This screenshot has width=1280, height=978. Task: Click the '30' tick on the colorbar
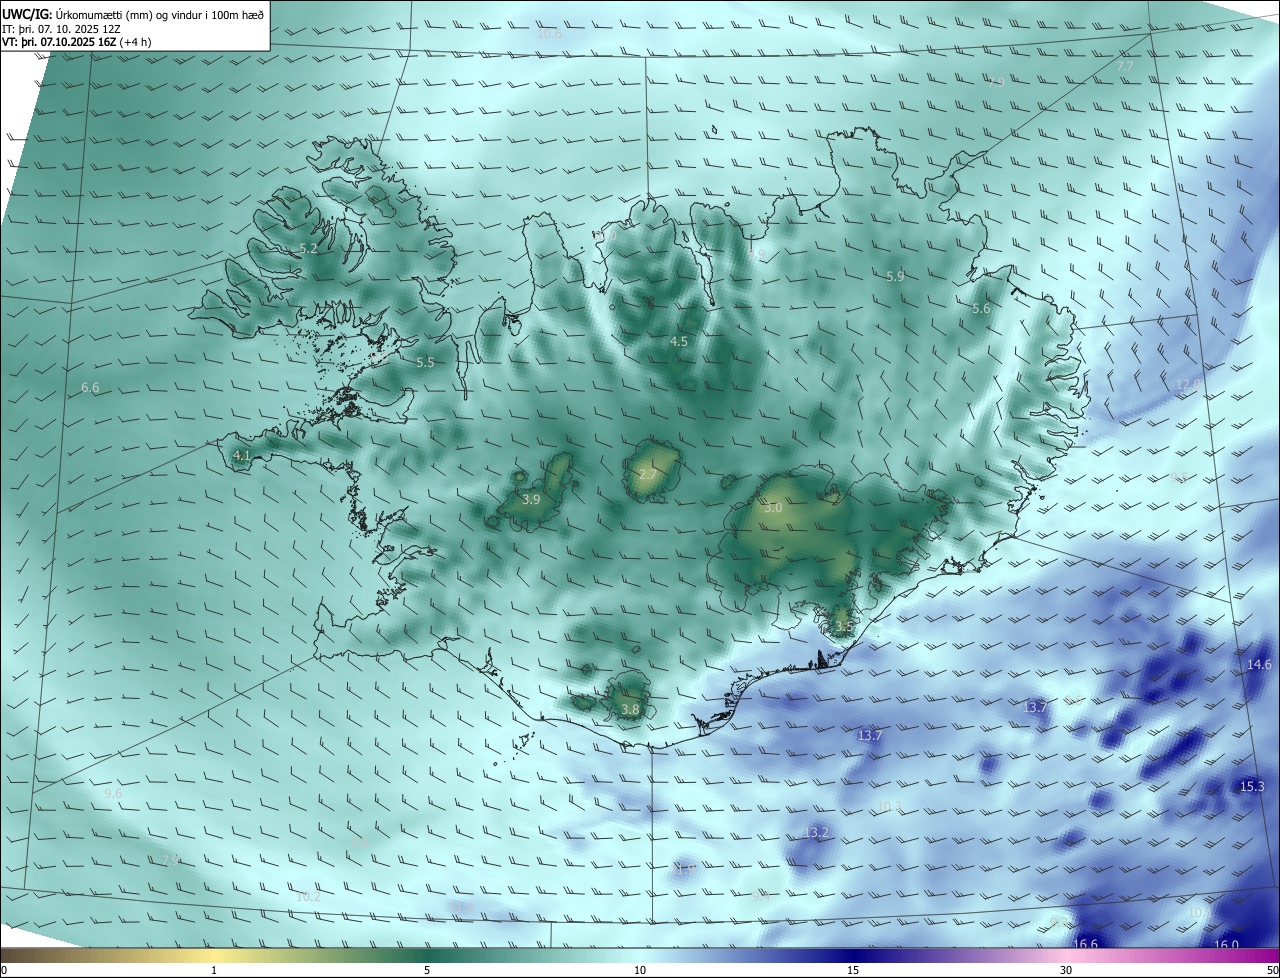pyautogui.click(x=1066, y=970)
